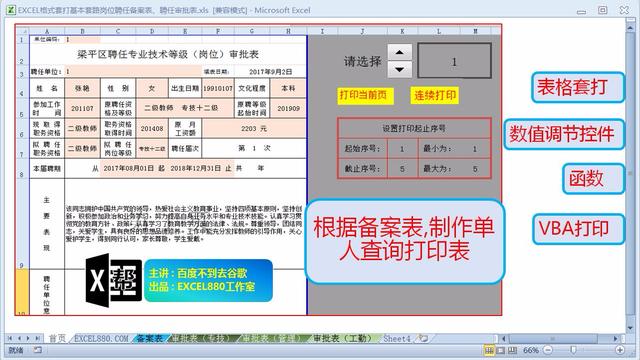Image resolution: width=640 pixels, height=360 pixels.
Task: Zoom out with the minus button
Action: pos(548,350)
